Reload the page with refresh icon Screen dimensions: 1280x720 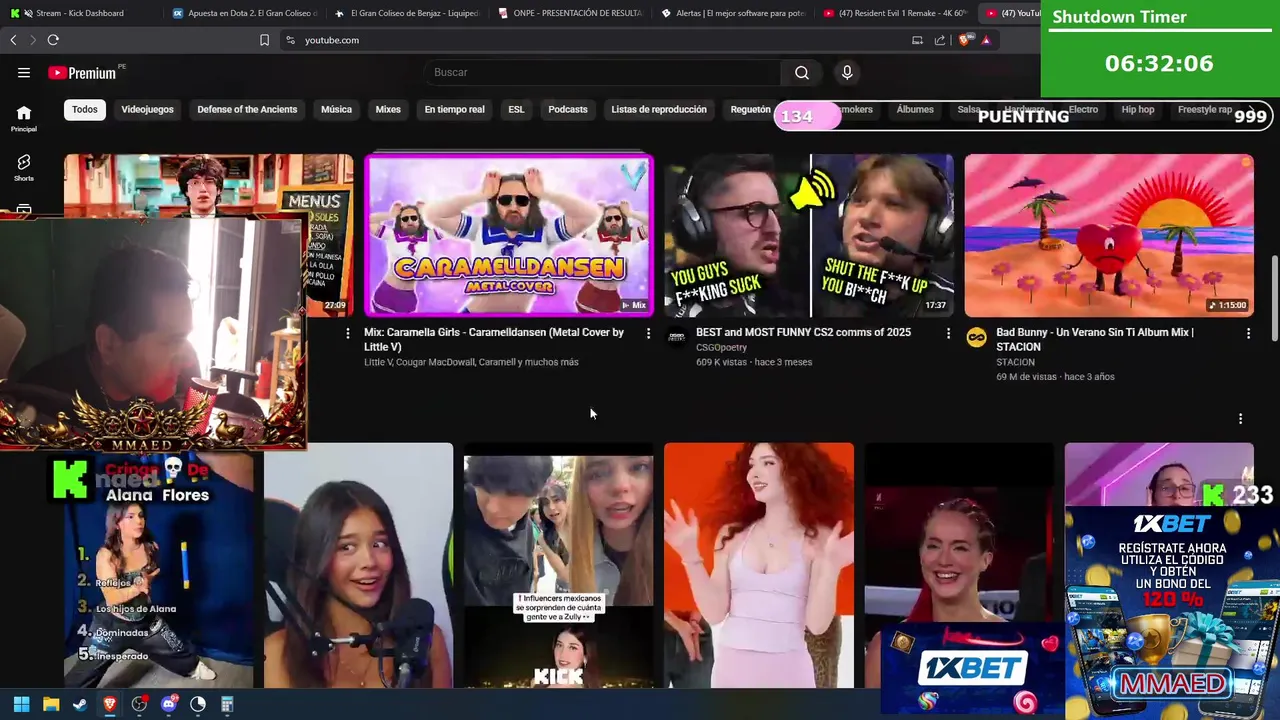(53, 40)
